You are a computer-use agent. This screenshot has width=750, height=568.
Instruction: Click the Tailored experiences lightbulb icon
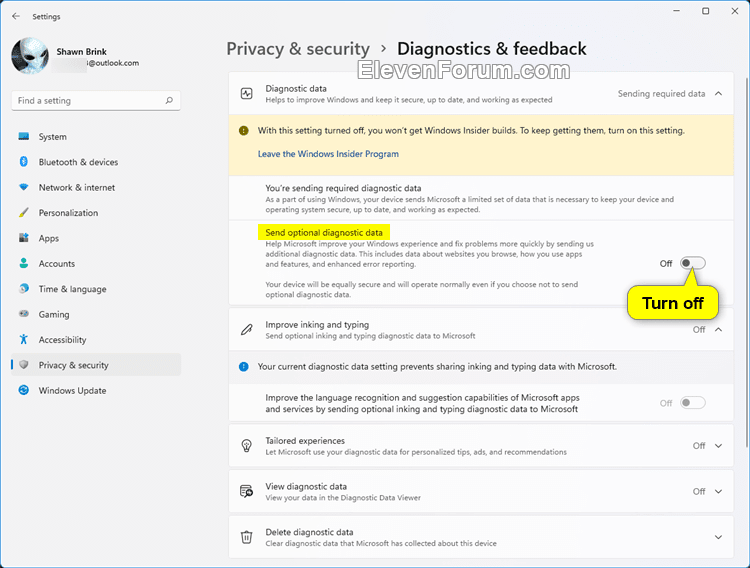coord(246,446)
